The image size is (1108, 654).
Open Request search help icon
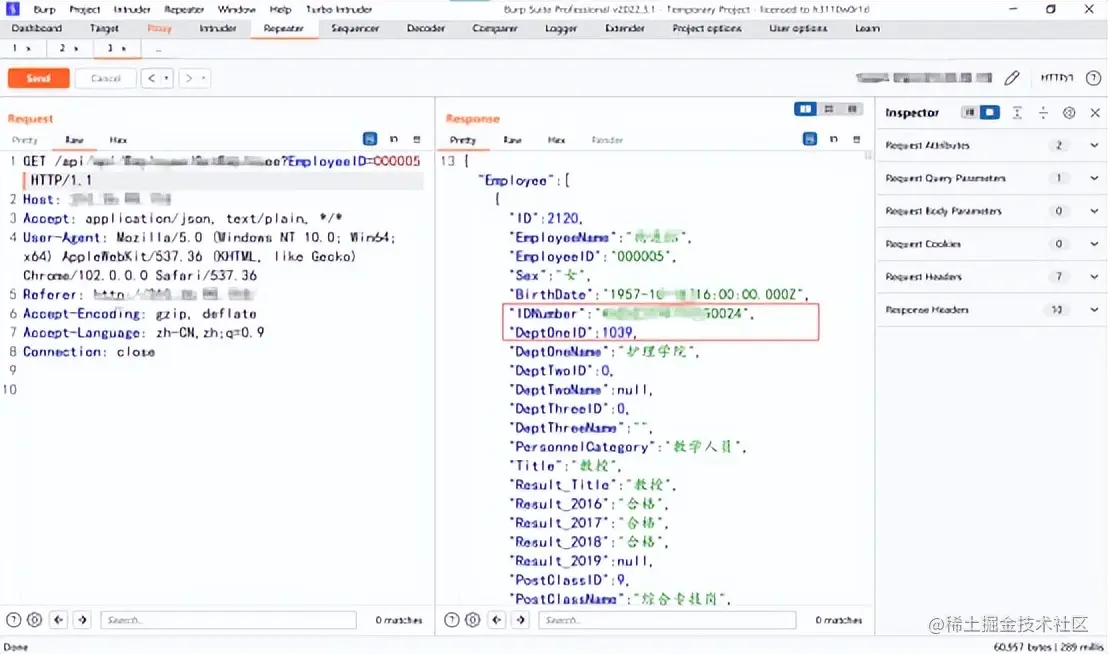pyautogui.click(x=13, y=620)
